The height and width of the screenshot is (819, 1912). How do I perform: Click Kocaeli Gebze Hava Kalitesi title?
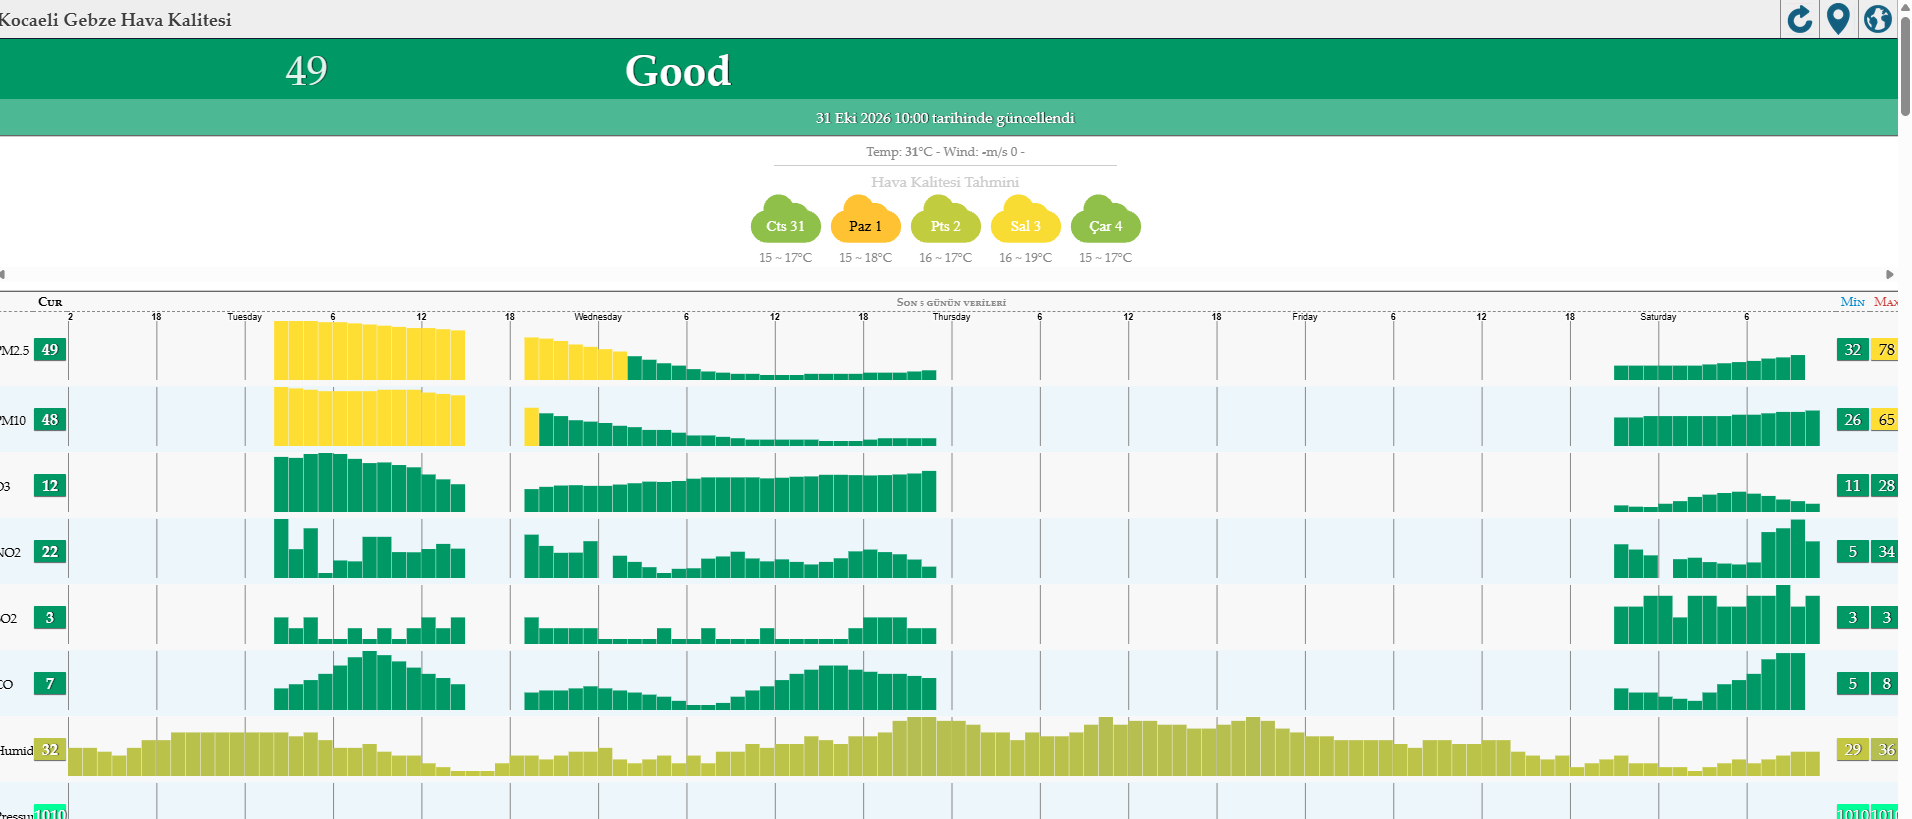point(115,20)
